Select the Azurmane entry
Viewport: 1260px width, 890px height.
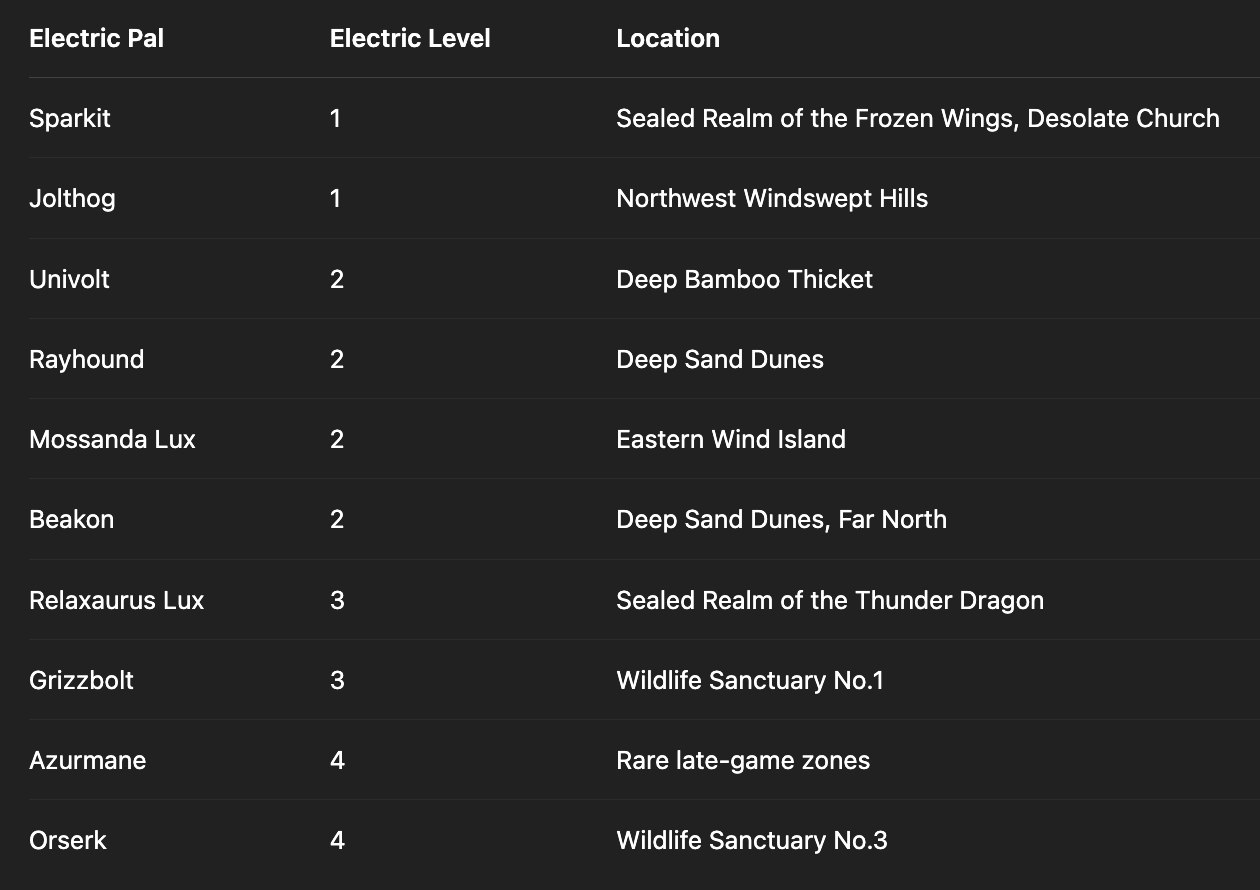click(87, 760)
